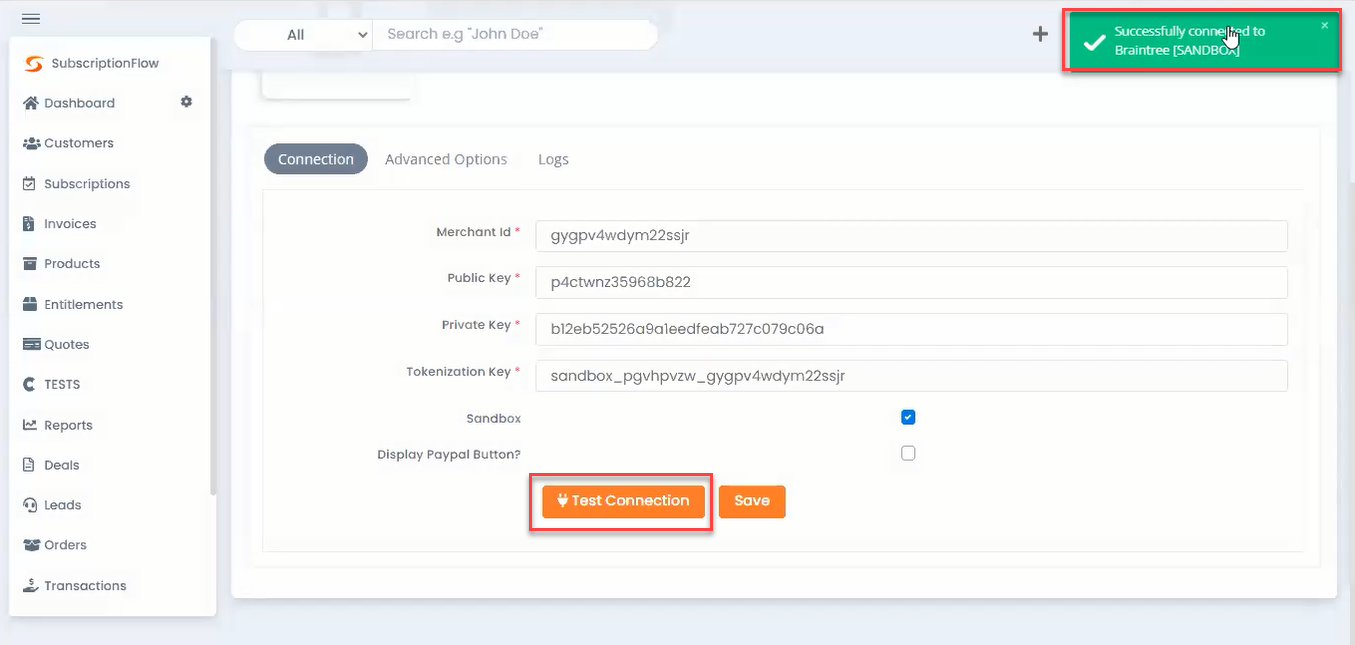This screenshot has height=645, width=1355.
Task: Open Dashboard settings gear icon
Action: pyautogui.click(x=186, y=102)
